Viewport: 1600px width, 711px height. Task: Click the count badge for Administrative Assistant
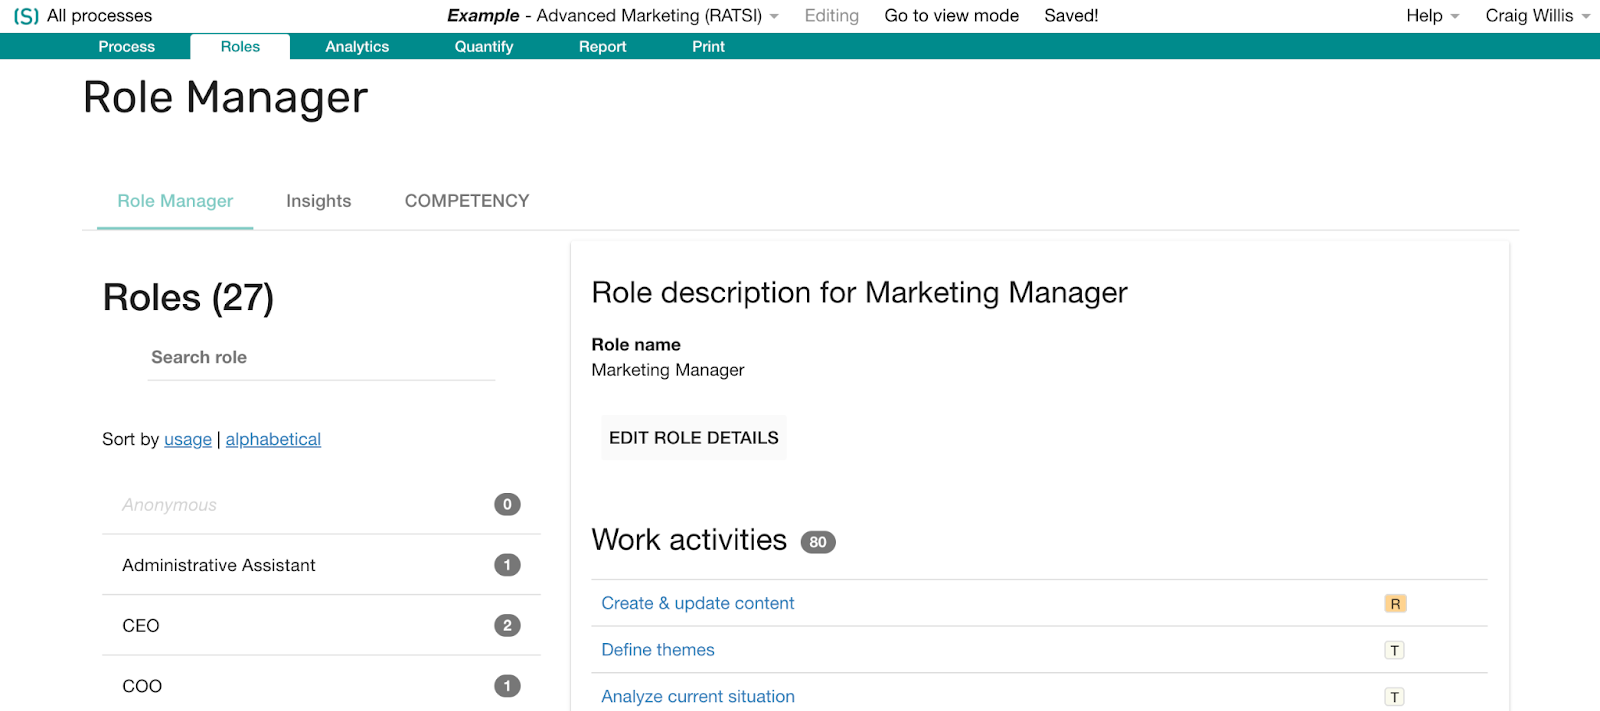click(507, 566)
